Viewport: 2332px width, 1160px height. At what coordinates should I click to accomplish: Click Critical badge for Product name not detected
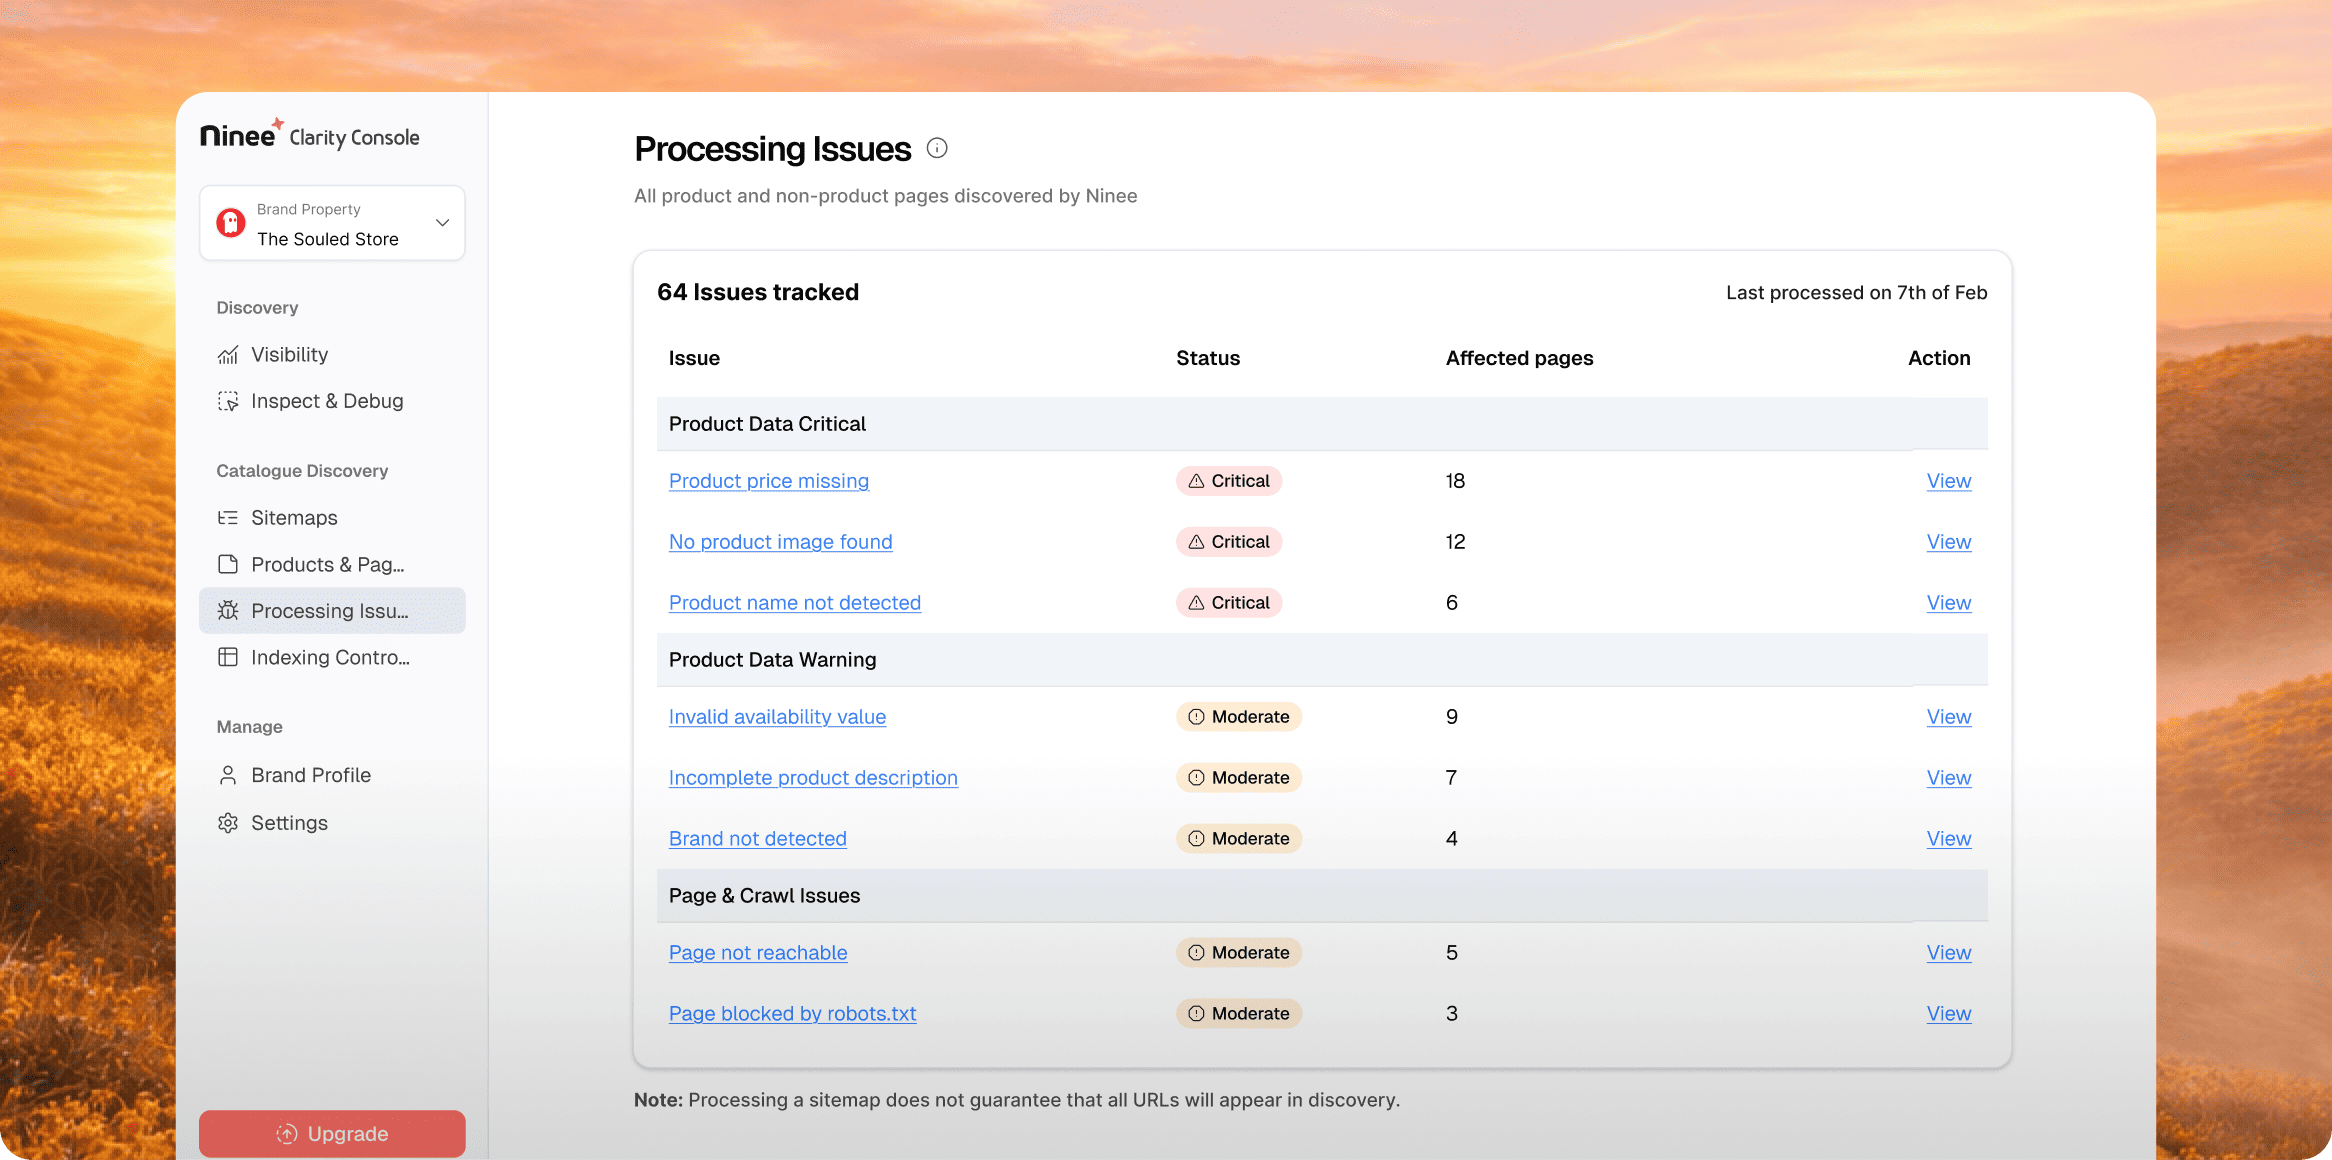point(1229,603)
